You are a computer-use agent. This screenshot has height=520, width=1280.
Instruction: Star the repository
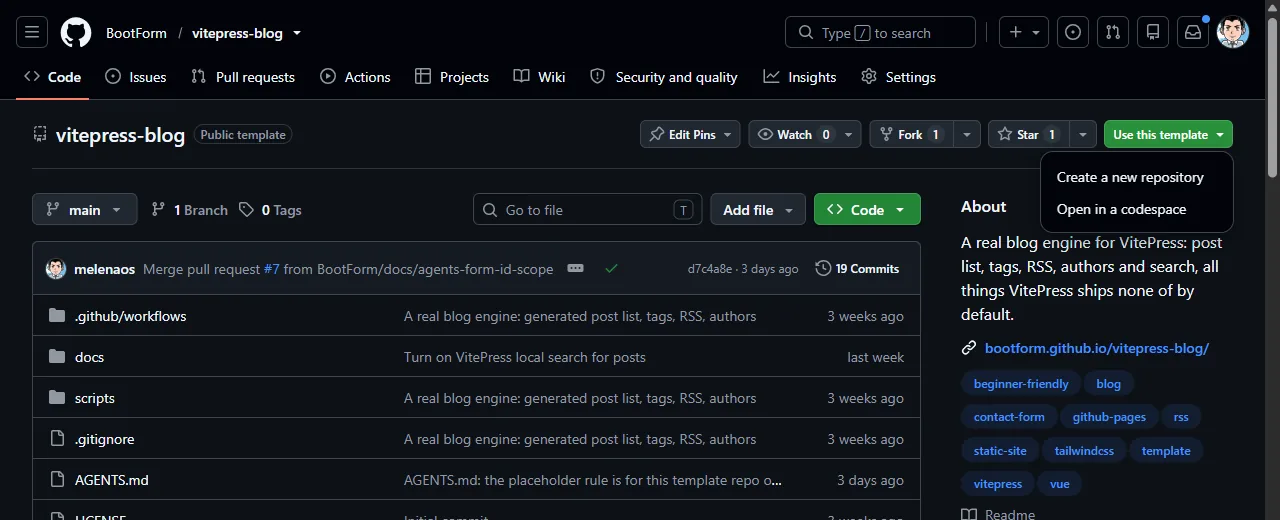click(1028, 134)
